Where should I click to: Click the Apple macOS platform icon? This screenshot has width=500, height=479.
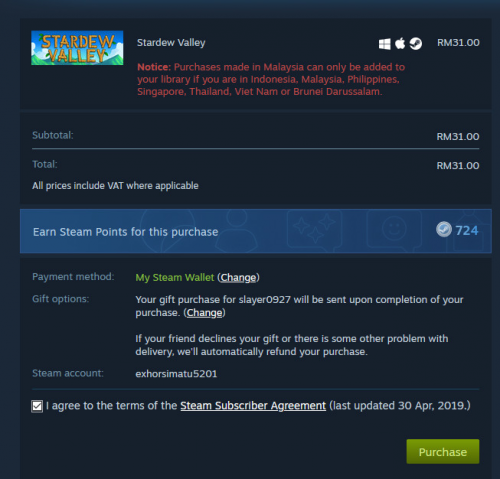coord(400,43)
